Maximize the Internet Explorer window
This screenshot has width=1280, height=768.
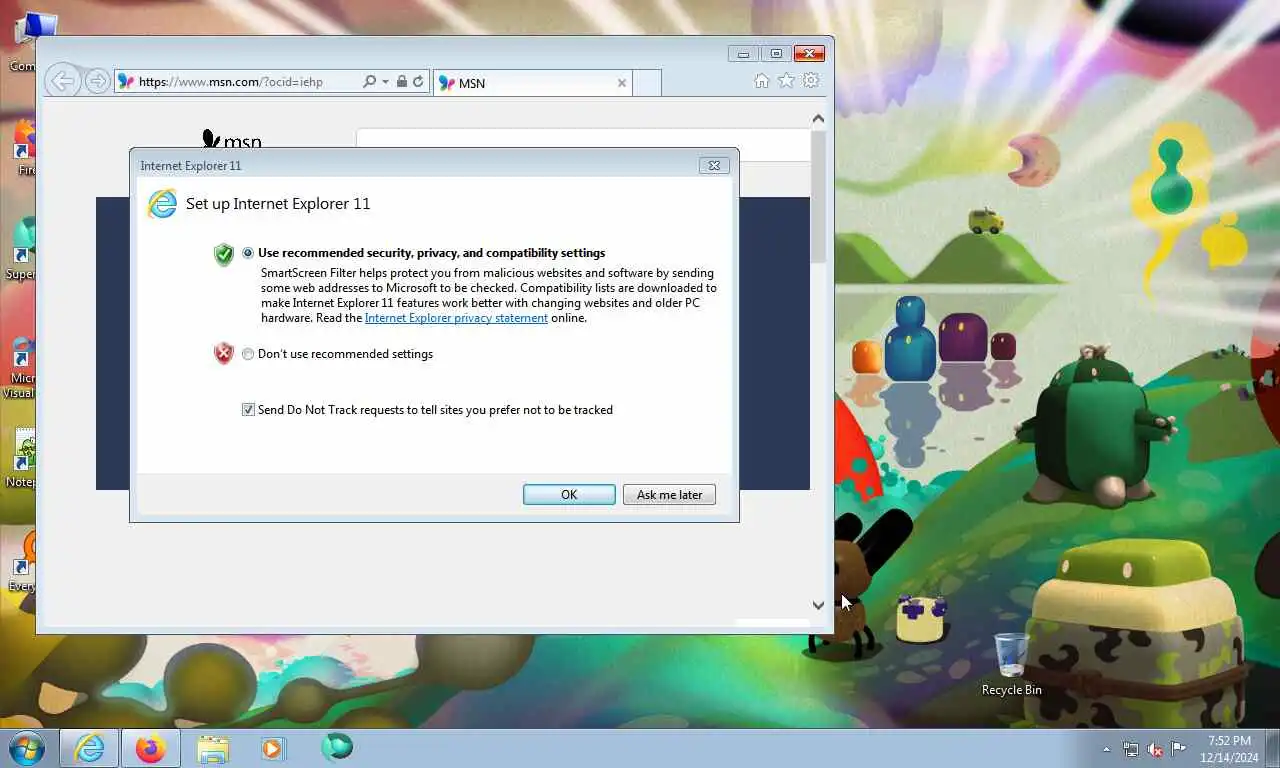[775, 54]
